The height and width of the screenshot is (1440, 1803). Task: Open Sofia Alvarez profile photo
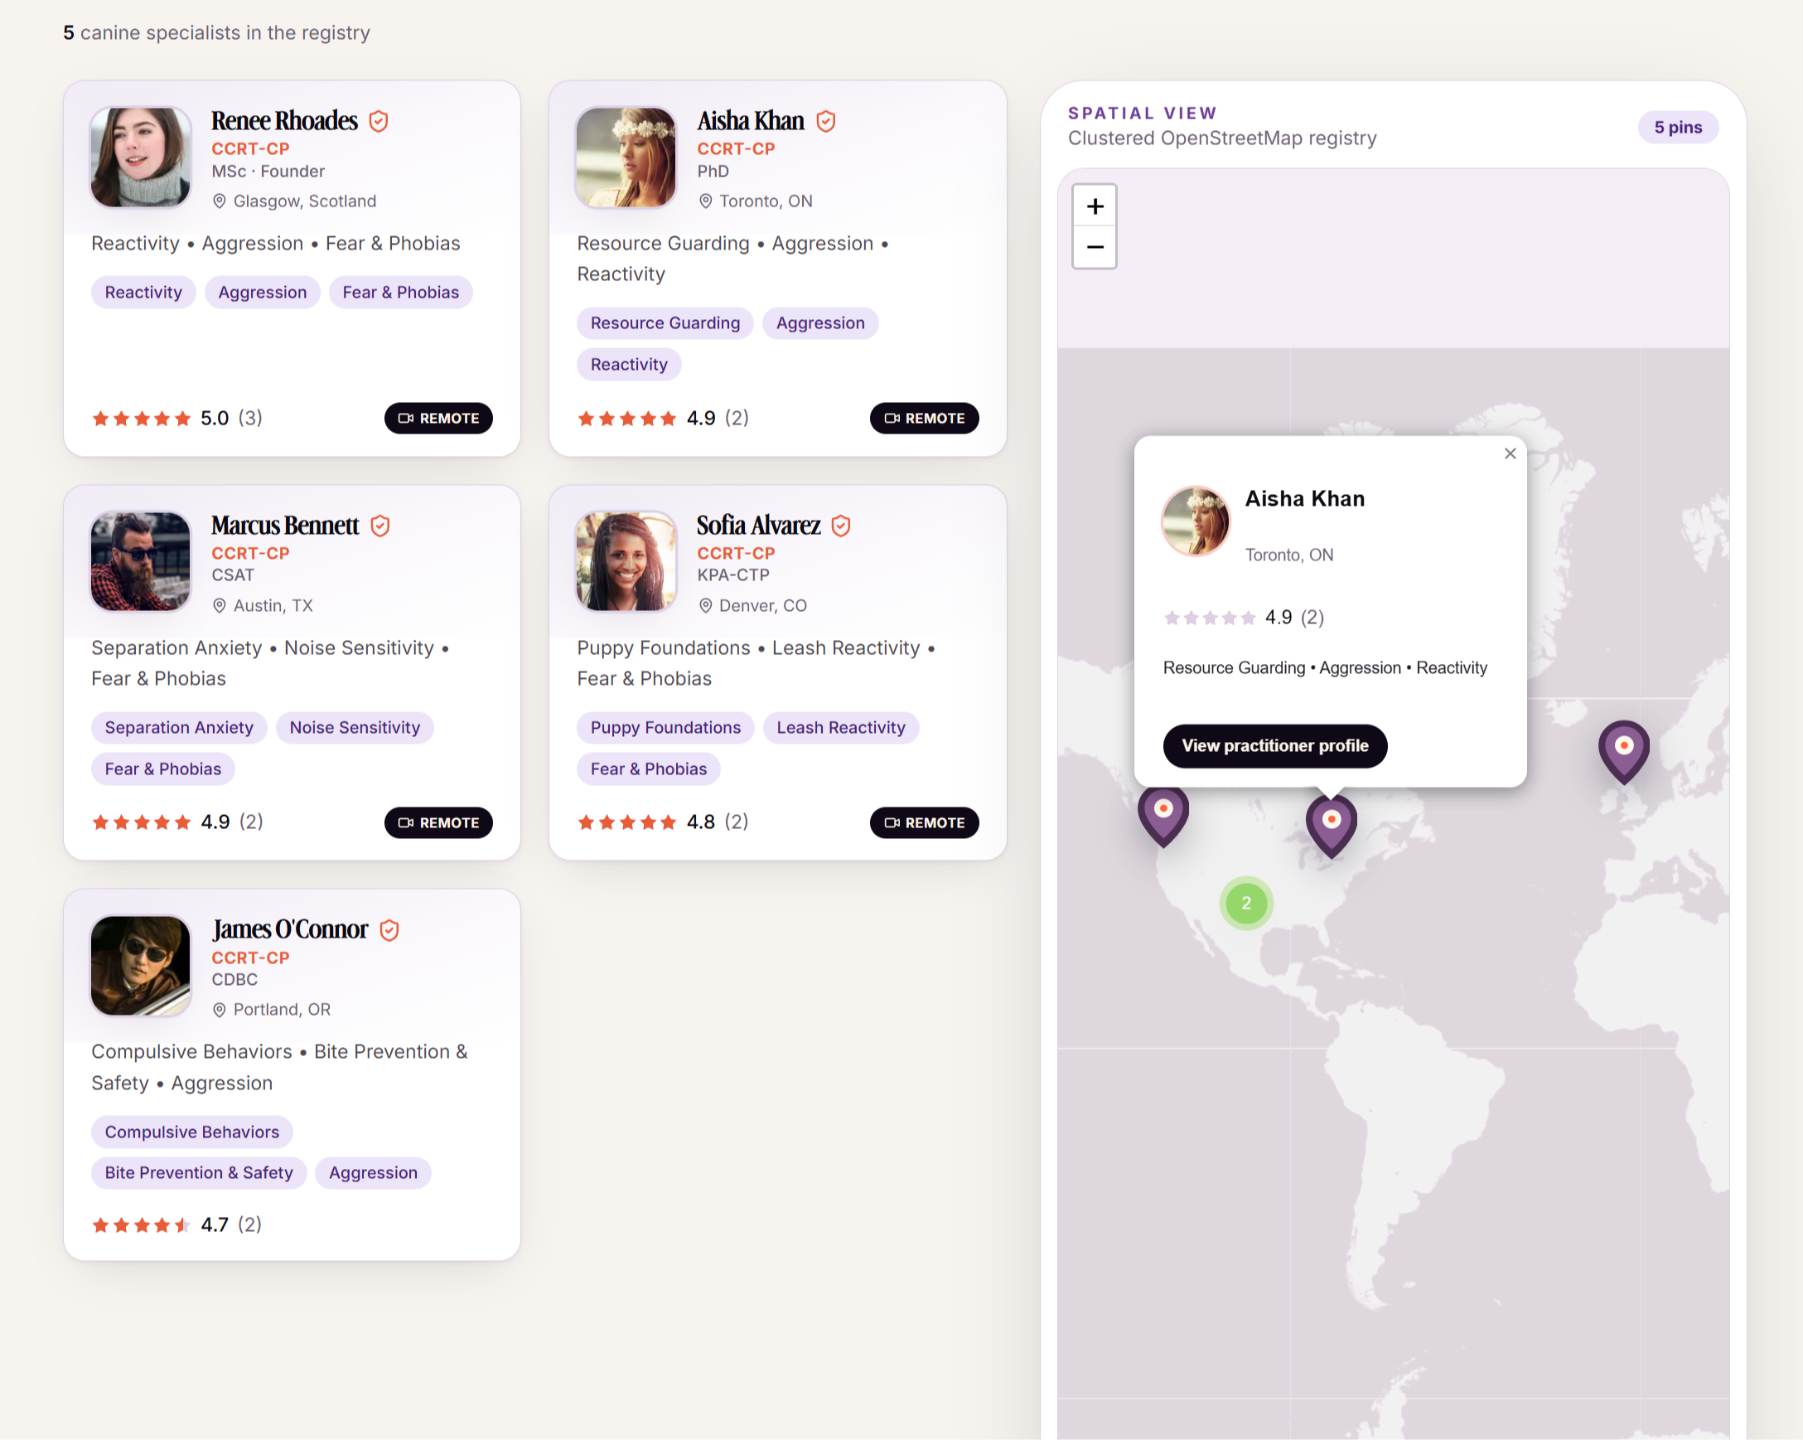point(626,561)
